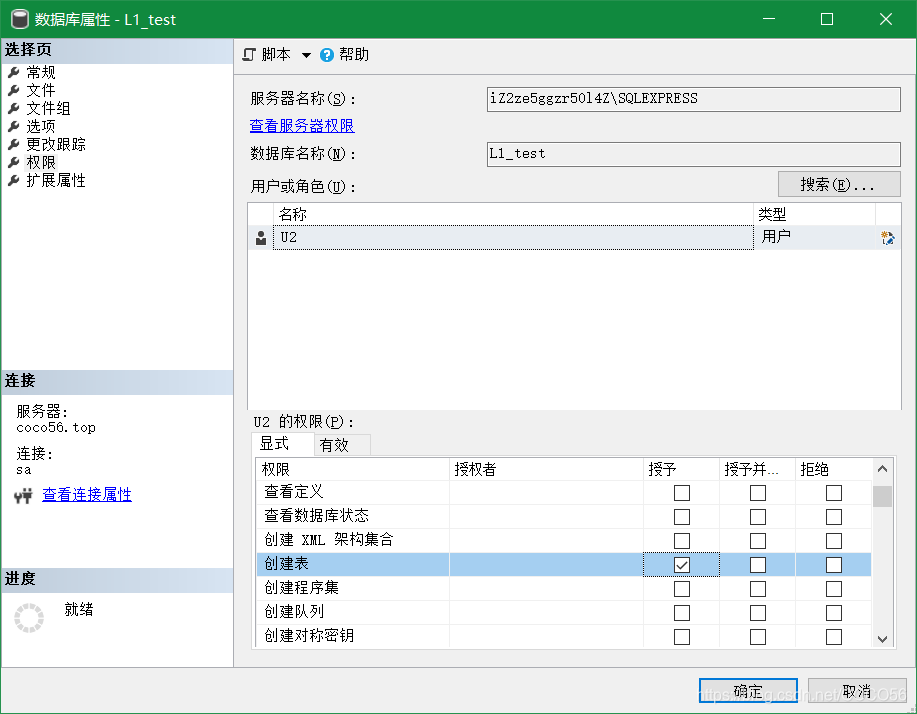Check 拒绝 for 创建队列
Image resolution: width=917 pixels, height=714 pixels.
(x=834, y=613)
